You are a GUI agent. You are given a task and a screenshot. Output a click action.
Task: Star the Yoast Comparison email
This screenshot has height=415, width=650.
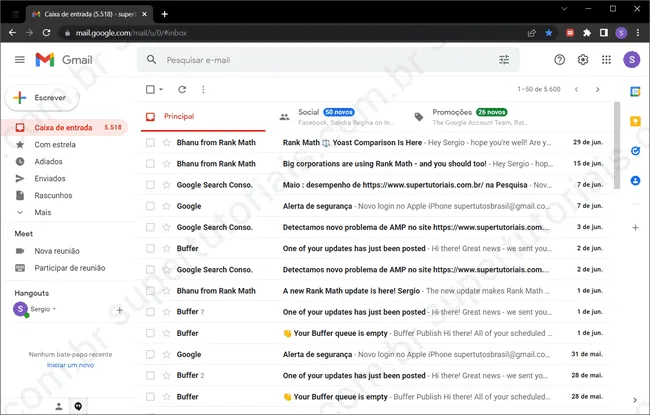166,143
